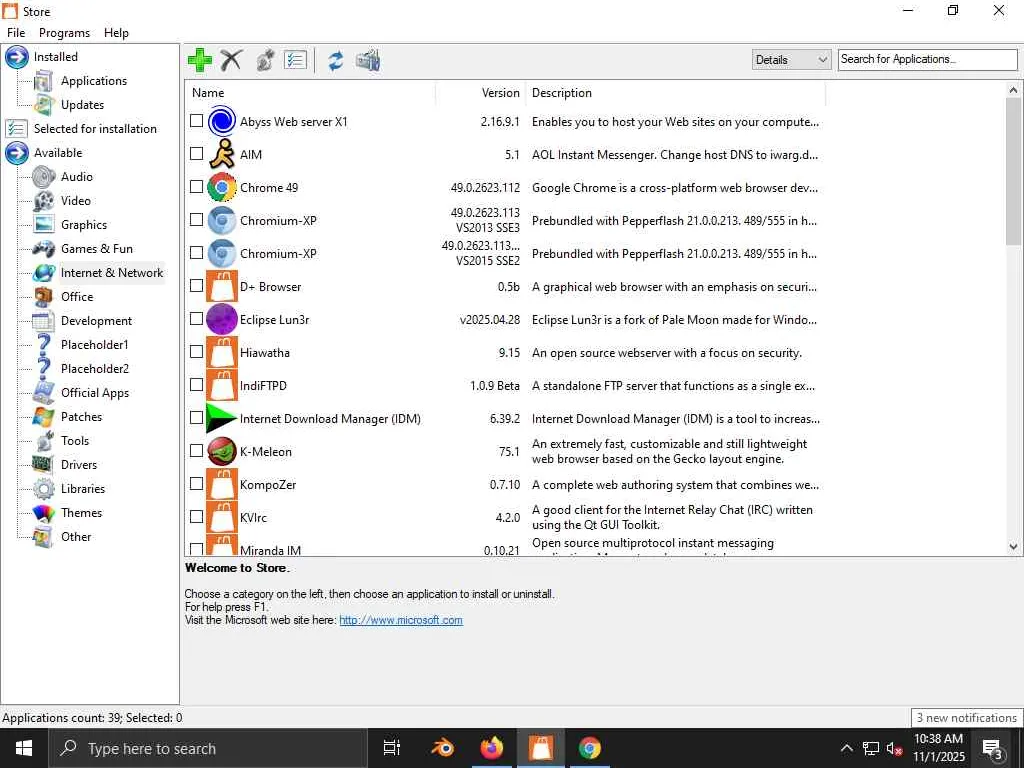This screenshot has width=1024, height=768.
Task: Select the Video category icon
Action: point(44,200)
